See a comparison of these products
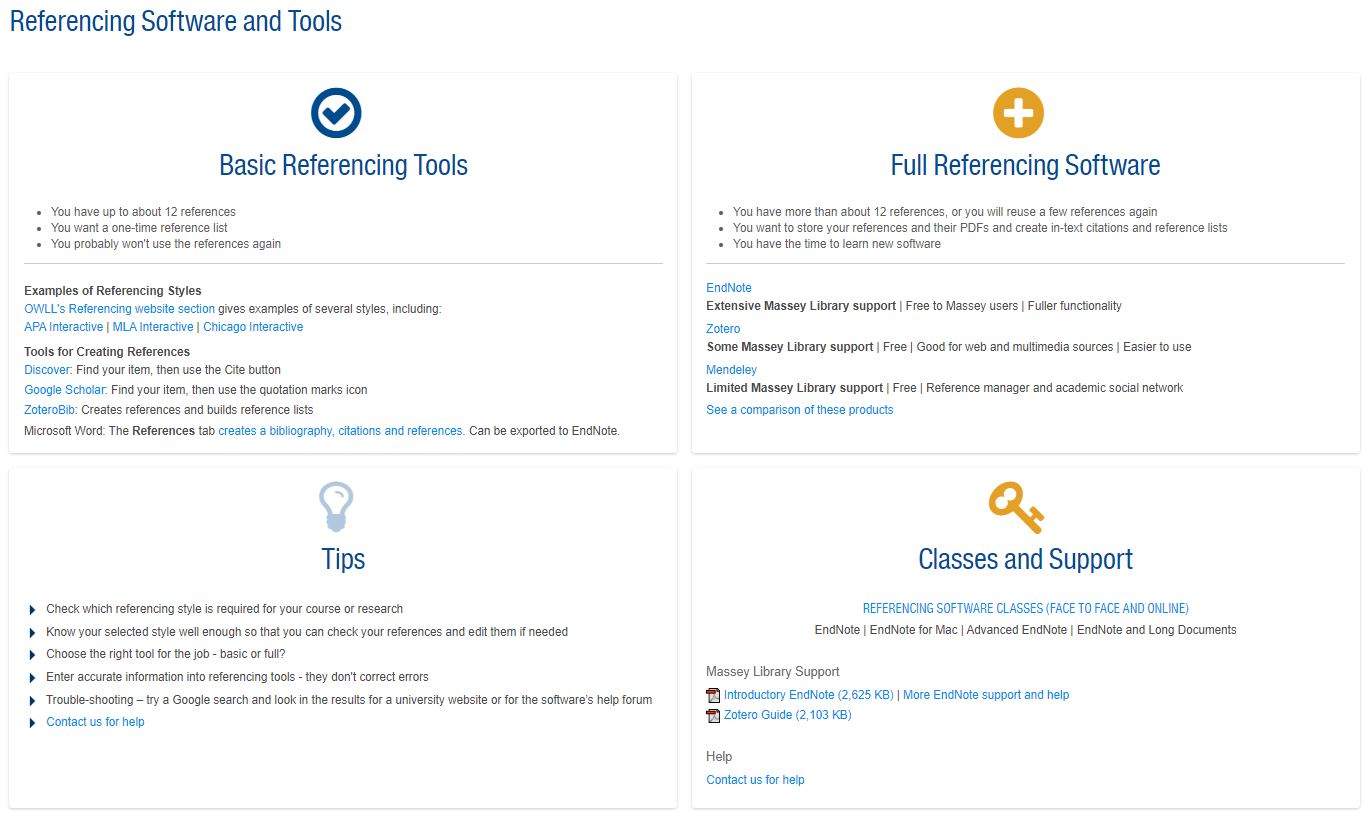1371x822 pixels. 800,409
